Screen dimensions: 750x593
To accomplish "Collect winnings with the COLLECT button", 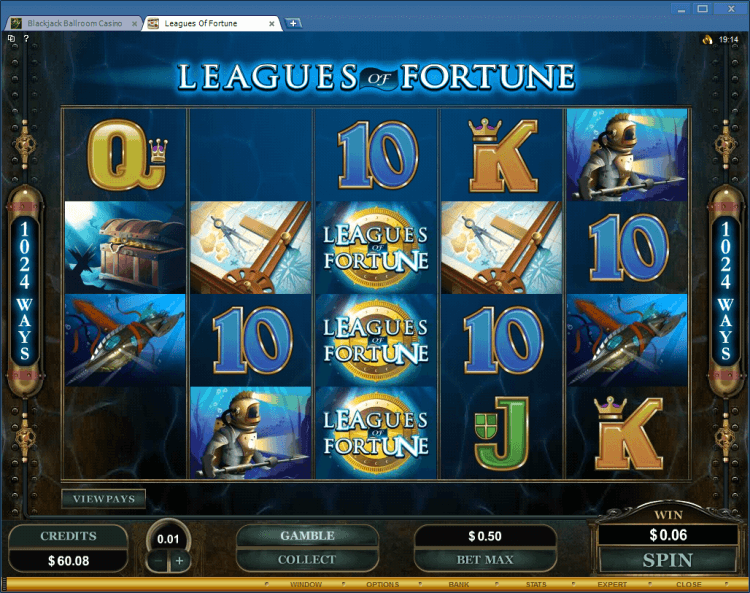I will pyautogui.click(x=307, y=559).
